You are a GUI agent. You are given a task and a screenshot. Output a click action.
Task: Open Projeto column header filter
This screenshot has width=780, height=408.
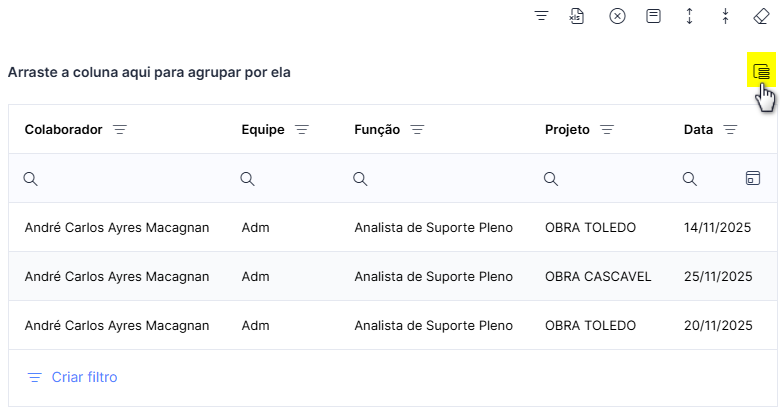[x=607, y=129]
